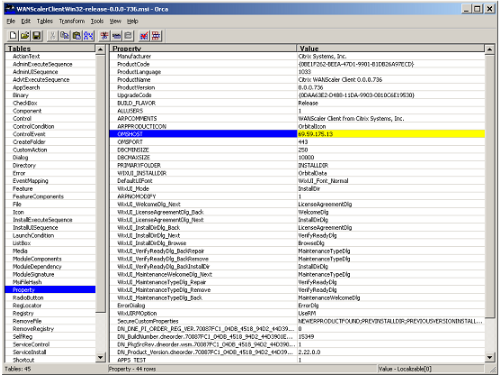Click the Save floppy disk icon
Viewport: 500px width, 381px height.
[37, 36]
